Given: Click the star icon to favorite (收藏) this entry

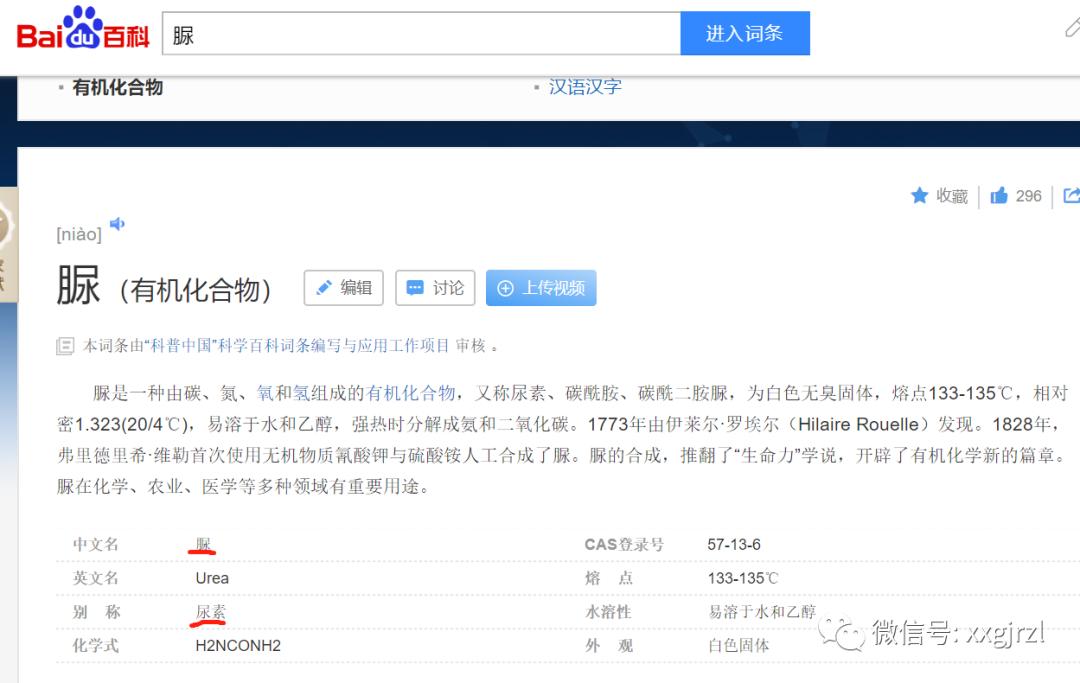Looking at the screenshot, I should (x=919, y=196).
